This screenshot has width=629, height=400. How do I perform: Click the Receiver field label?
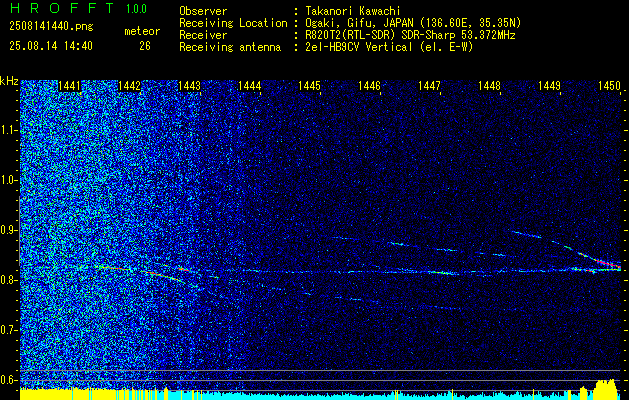coord(203,35)
